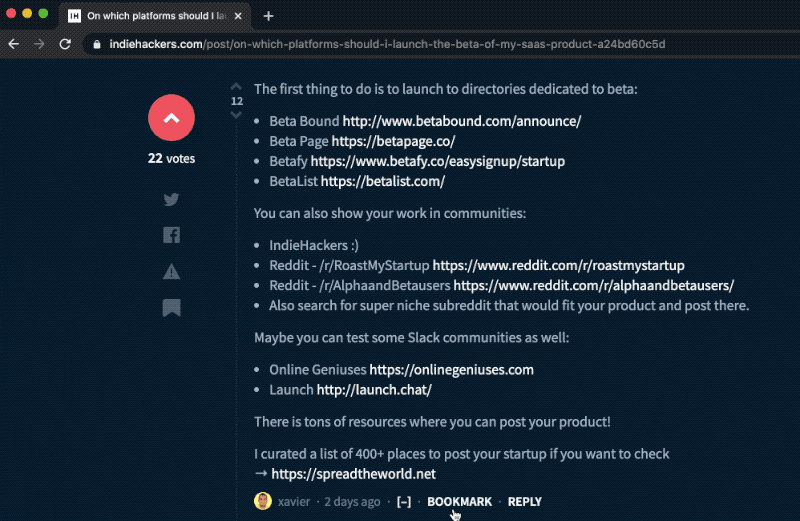The width and height of the screenshot is (800, 521).
Task: Collapse xavier's comment with the [–] toggle
Action: click(404, 502)
